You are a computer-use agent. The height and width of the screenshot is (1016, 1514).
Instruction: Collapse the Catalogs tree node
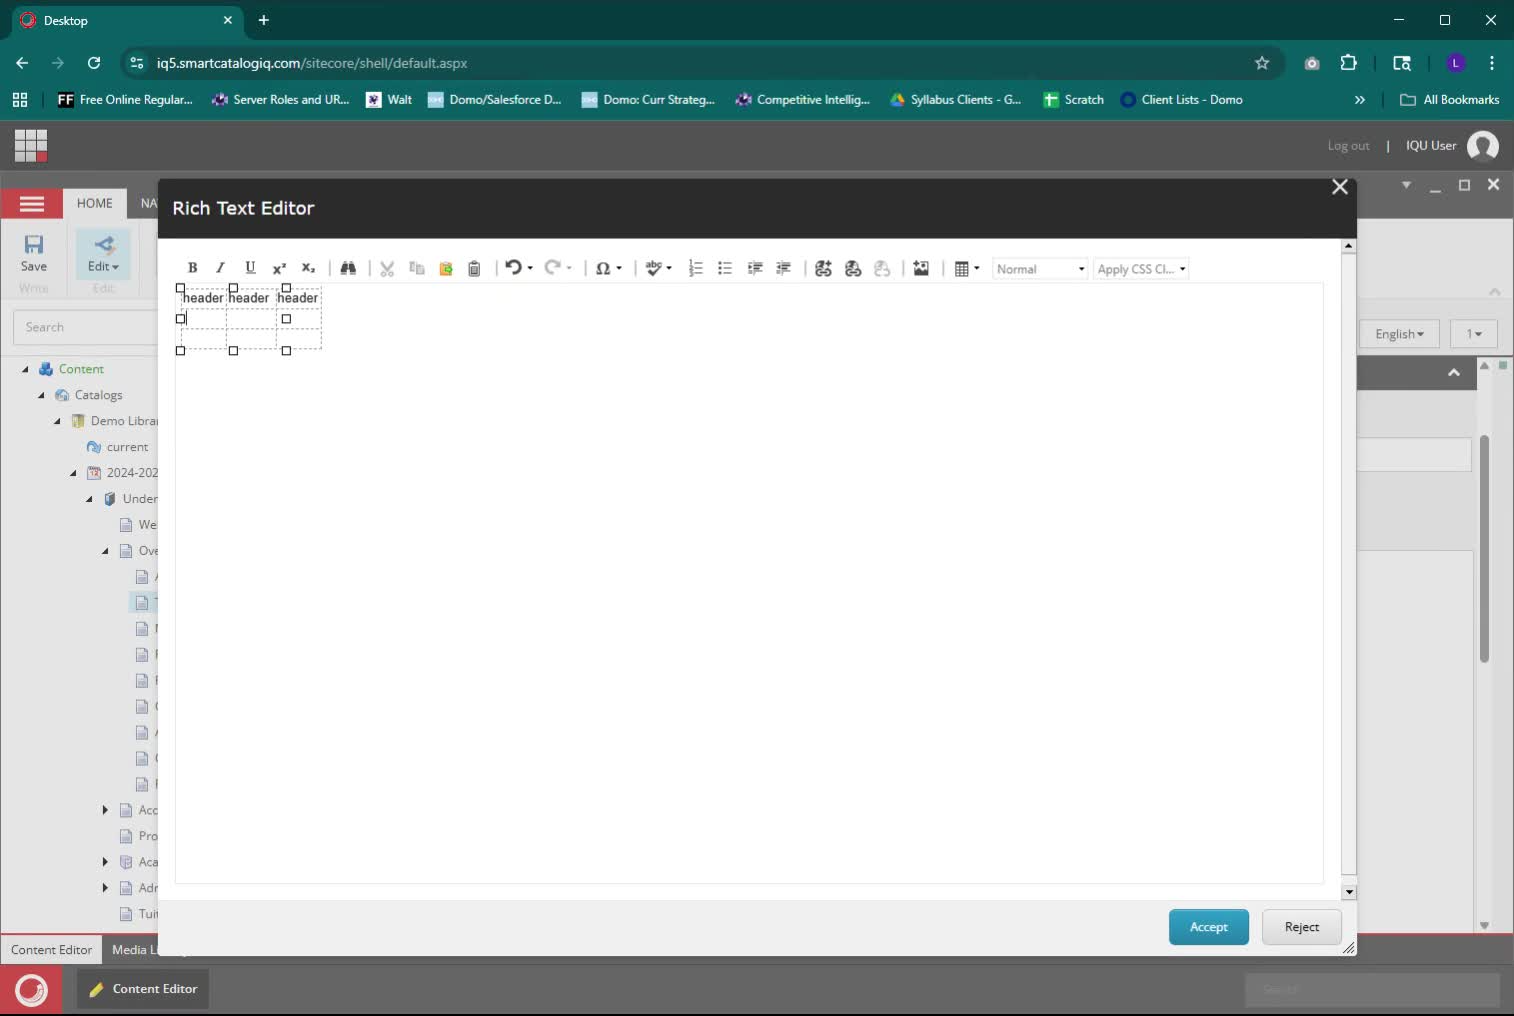pos(42,395)
